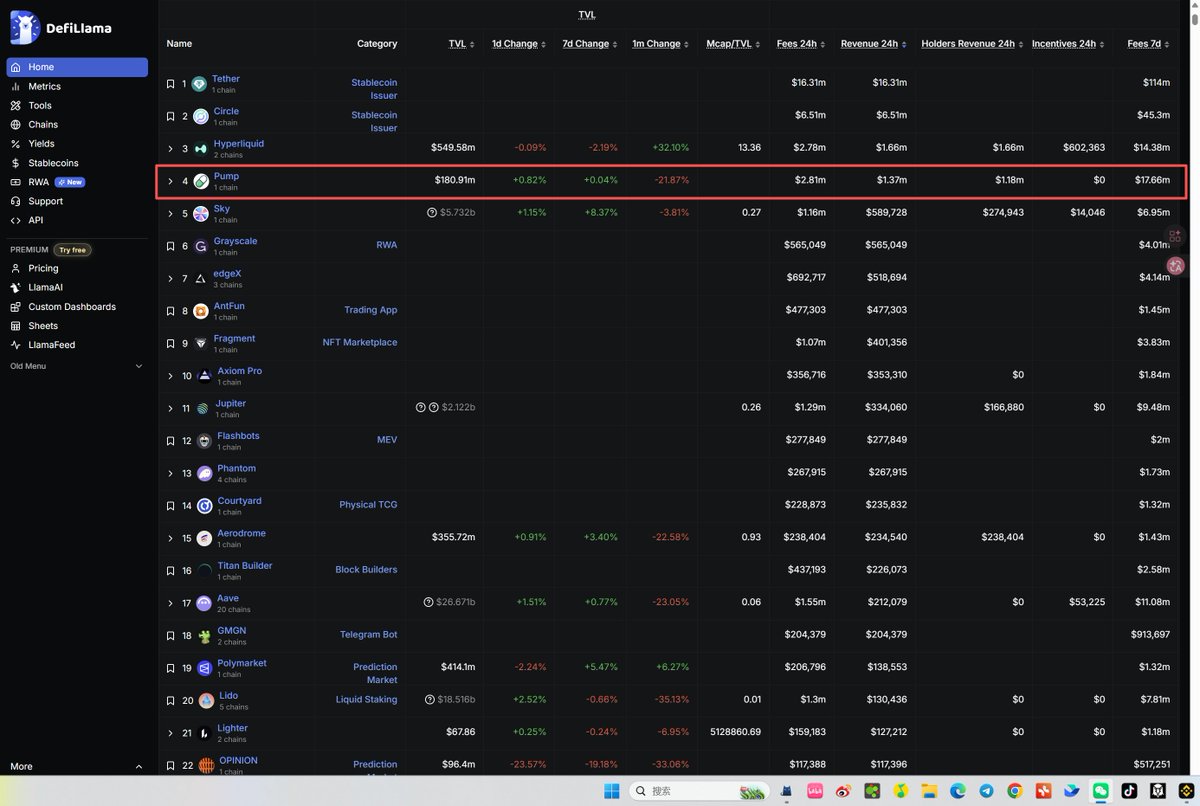
Task: Click the question-mark icon beside Aave TVL
Action: pos(429,602)
